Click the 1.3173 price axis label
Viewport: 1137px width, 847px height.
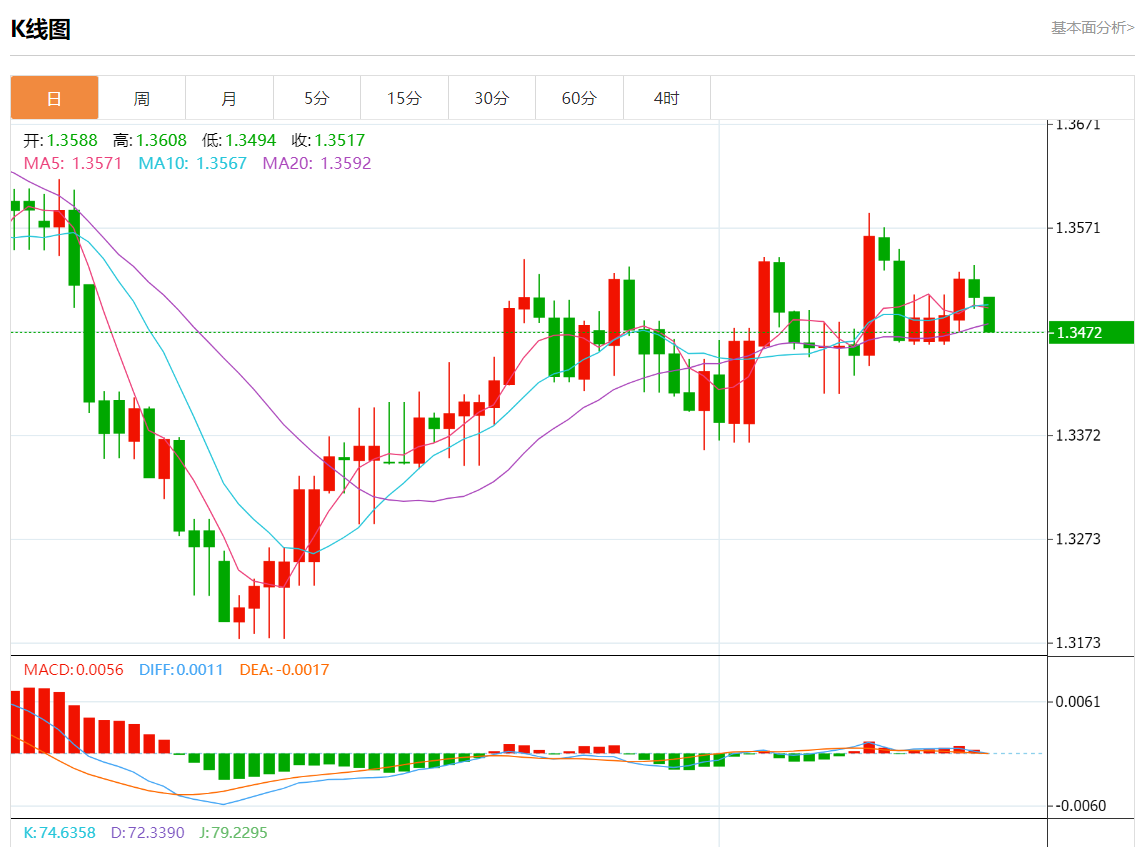pyautogui.click(x=1078, y=643)
